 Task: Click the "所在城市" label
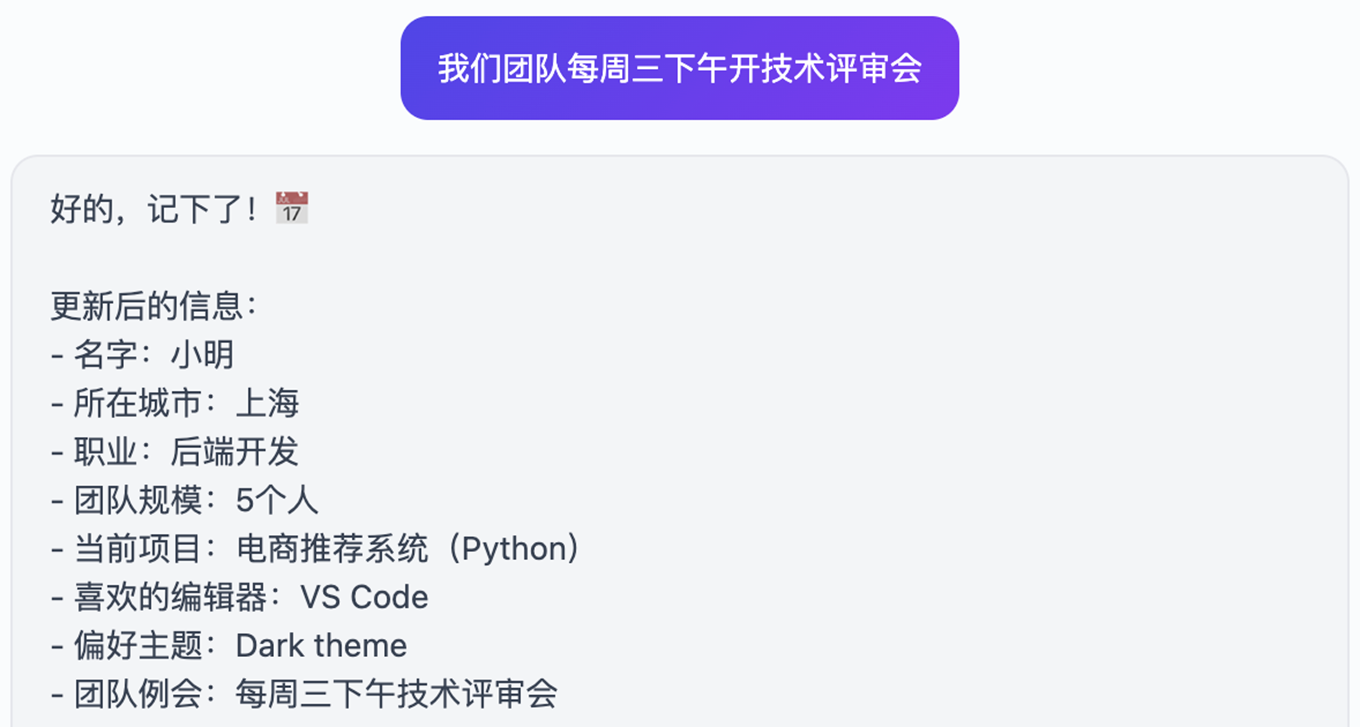[x=138, y=403]
